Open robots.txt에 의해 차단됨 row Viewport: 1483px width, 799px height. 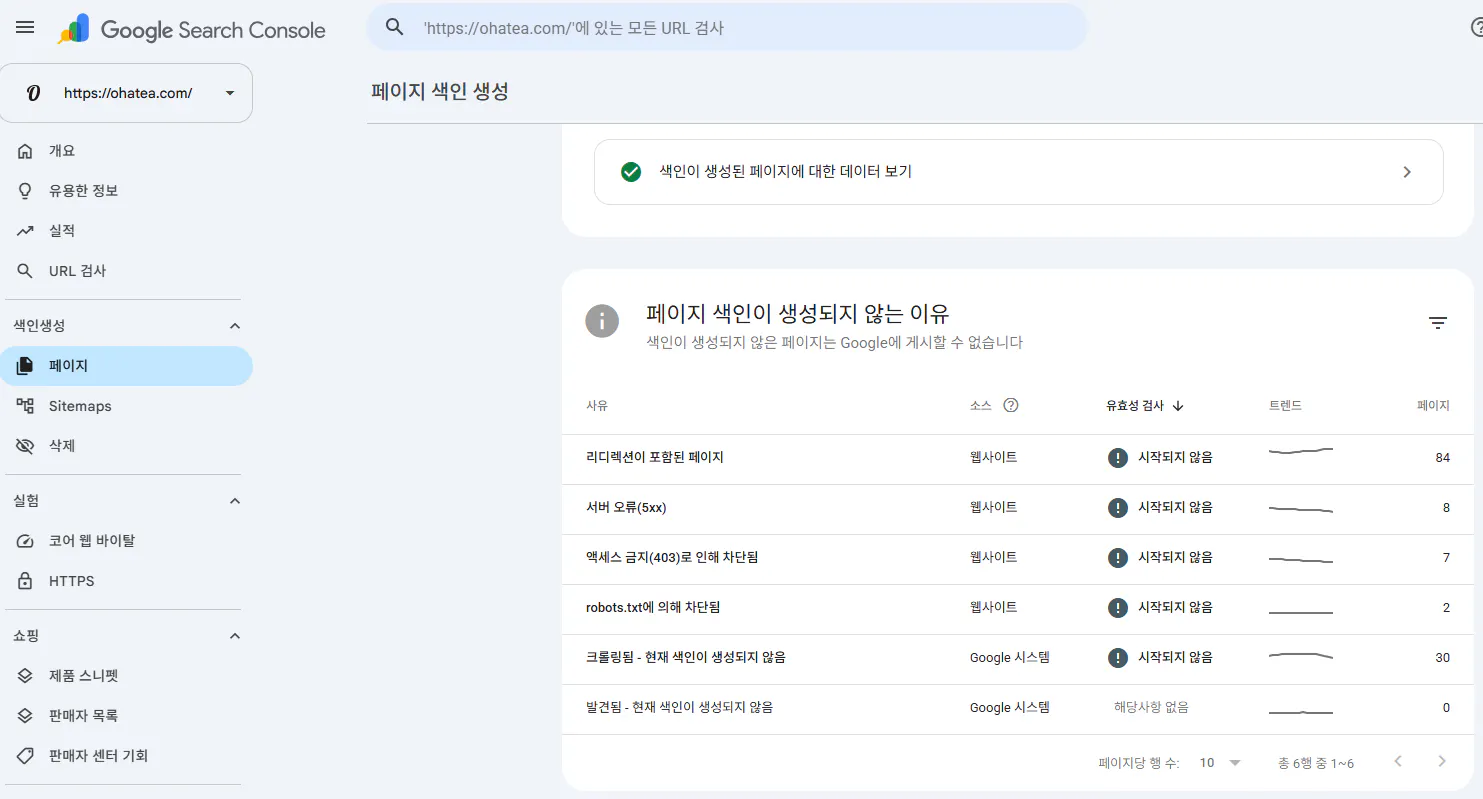pos(1017,608)
